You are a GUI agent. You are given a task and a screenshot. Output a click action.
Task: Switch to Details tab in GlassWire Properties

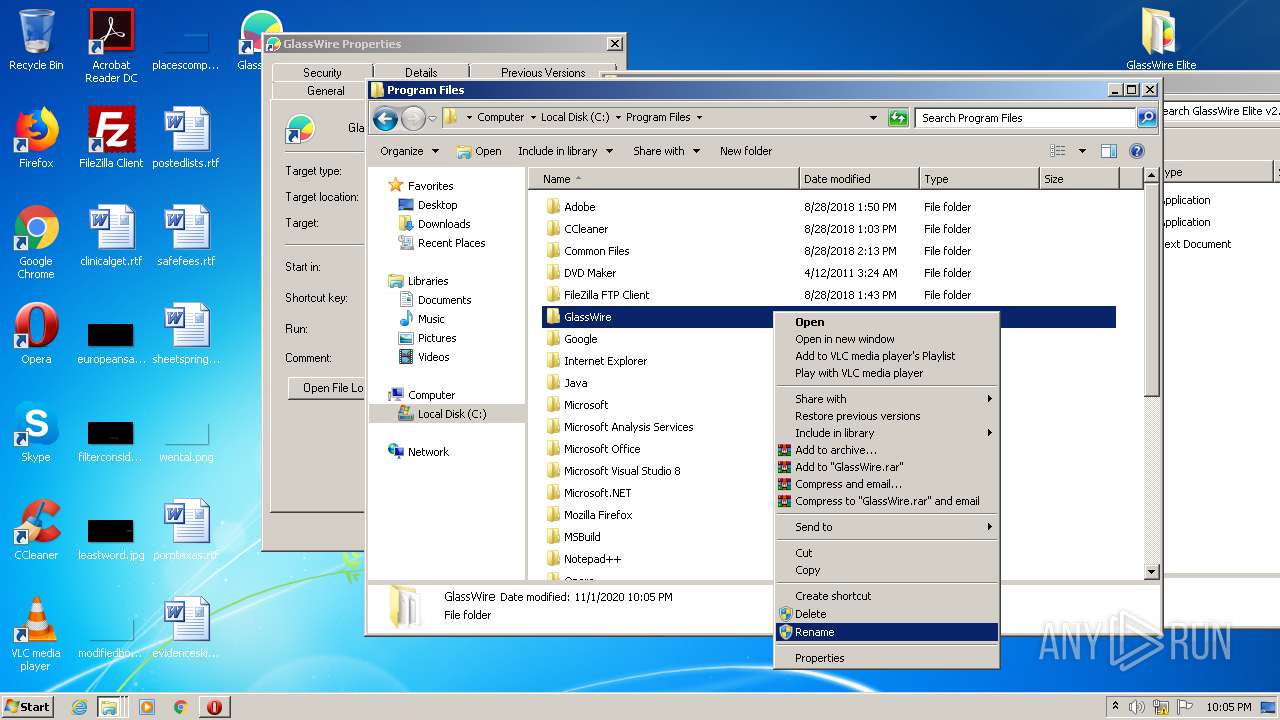point(421,72)
